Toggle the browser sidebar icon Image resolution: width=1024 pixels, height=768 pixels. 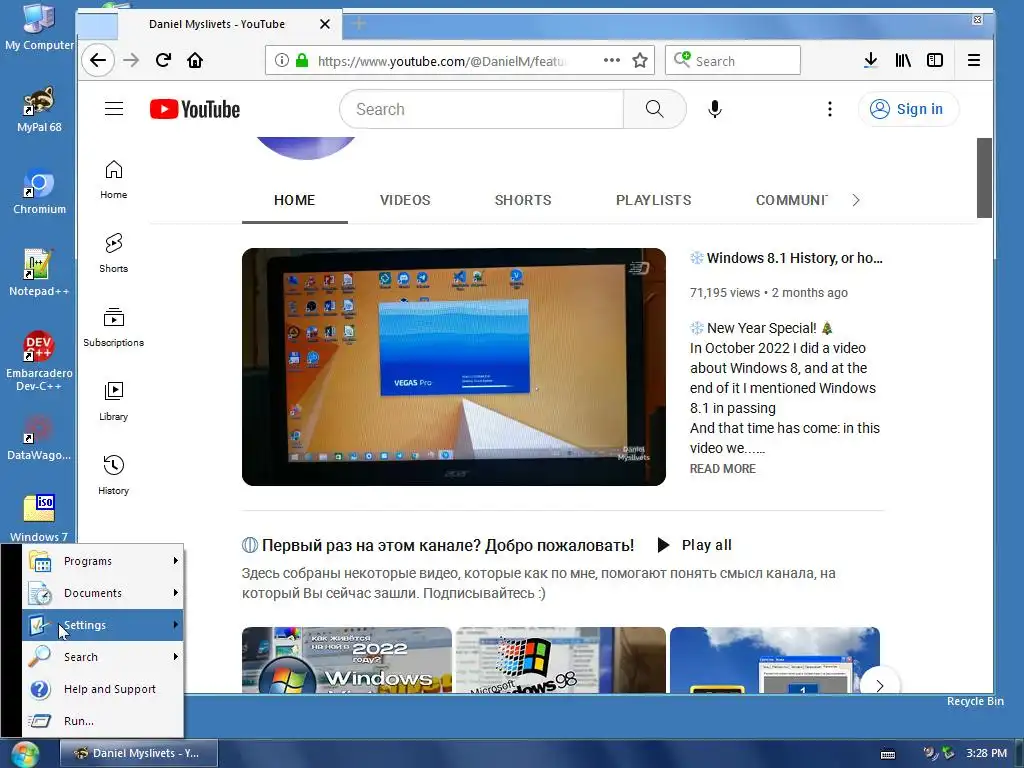tap(935, 61)
